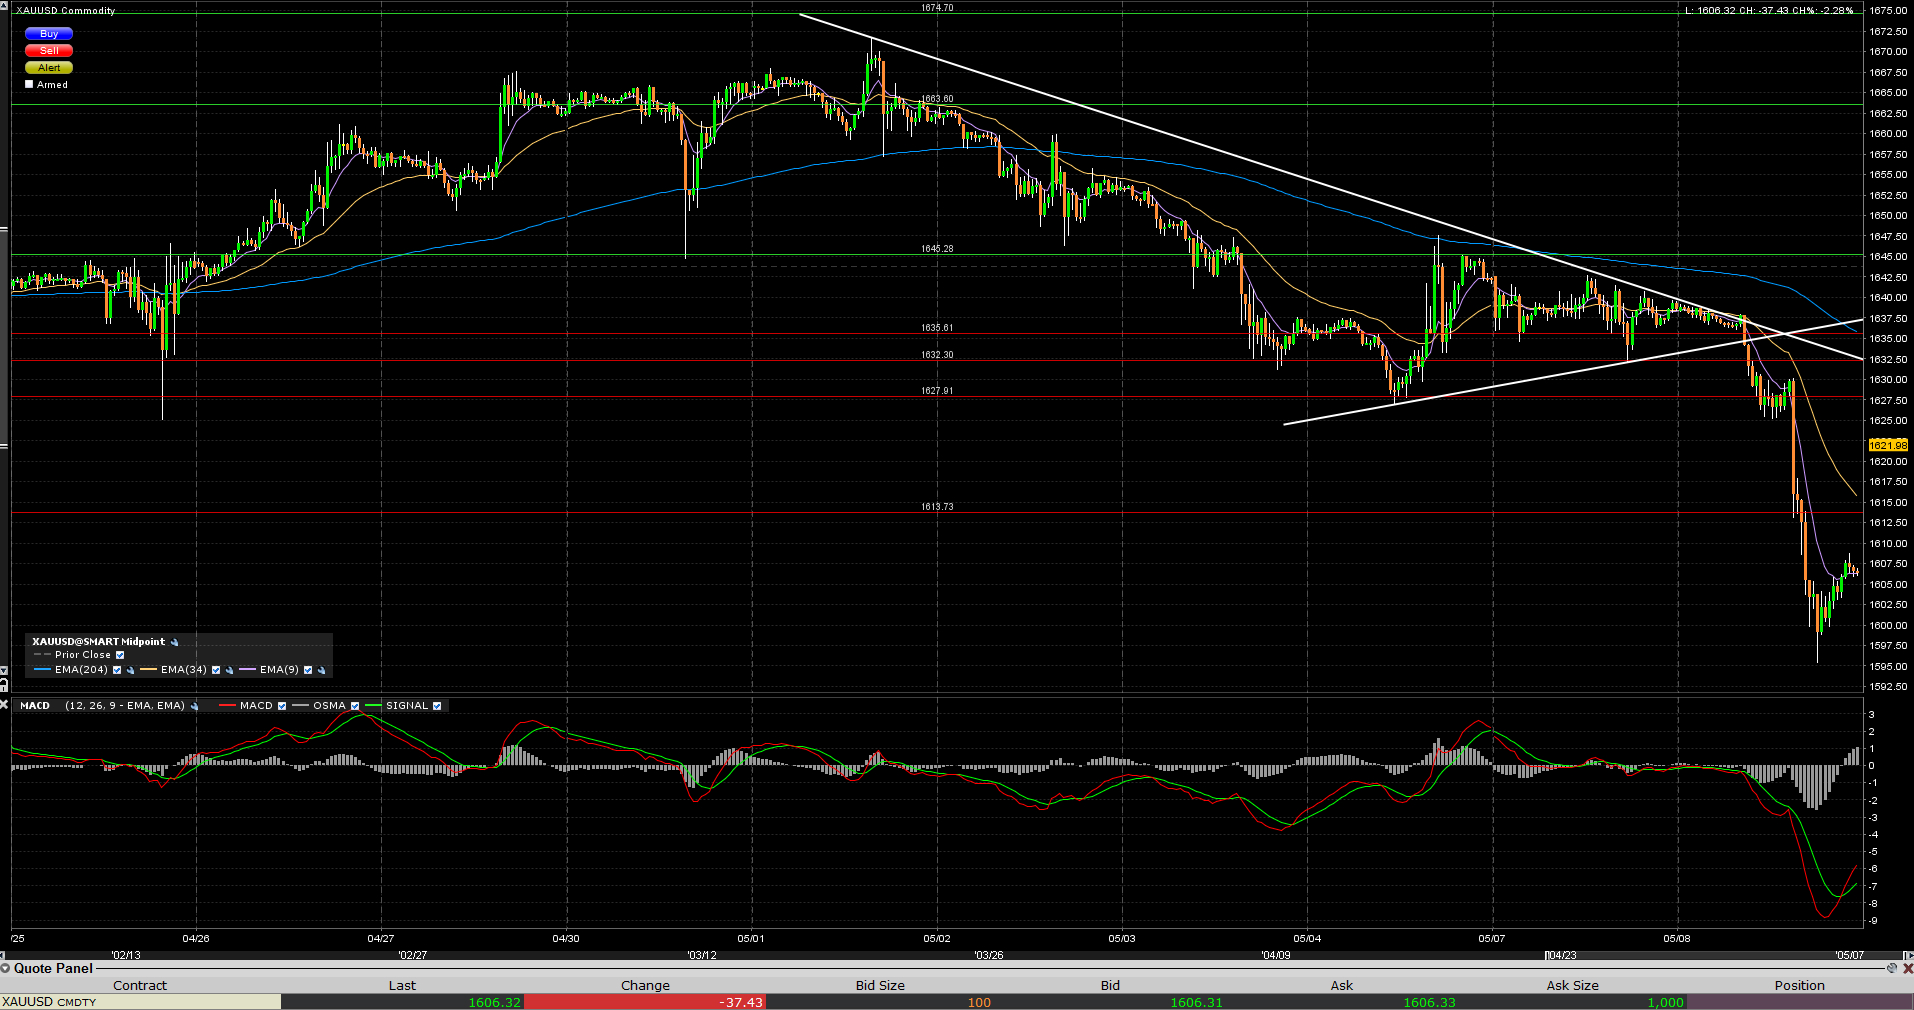This screenshot has width=1914, height=1010.
Task: Toggle OSMA histogram checkbox
Action: tap(355, 706)
